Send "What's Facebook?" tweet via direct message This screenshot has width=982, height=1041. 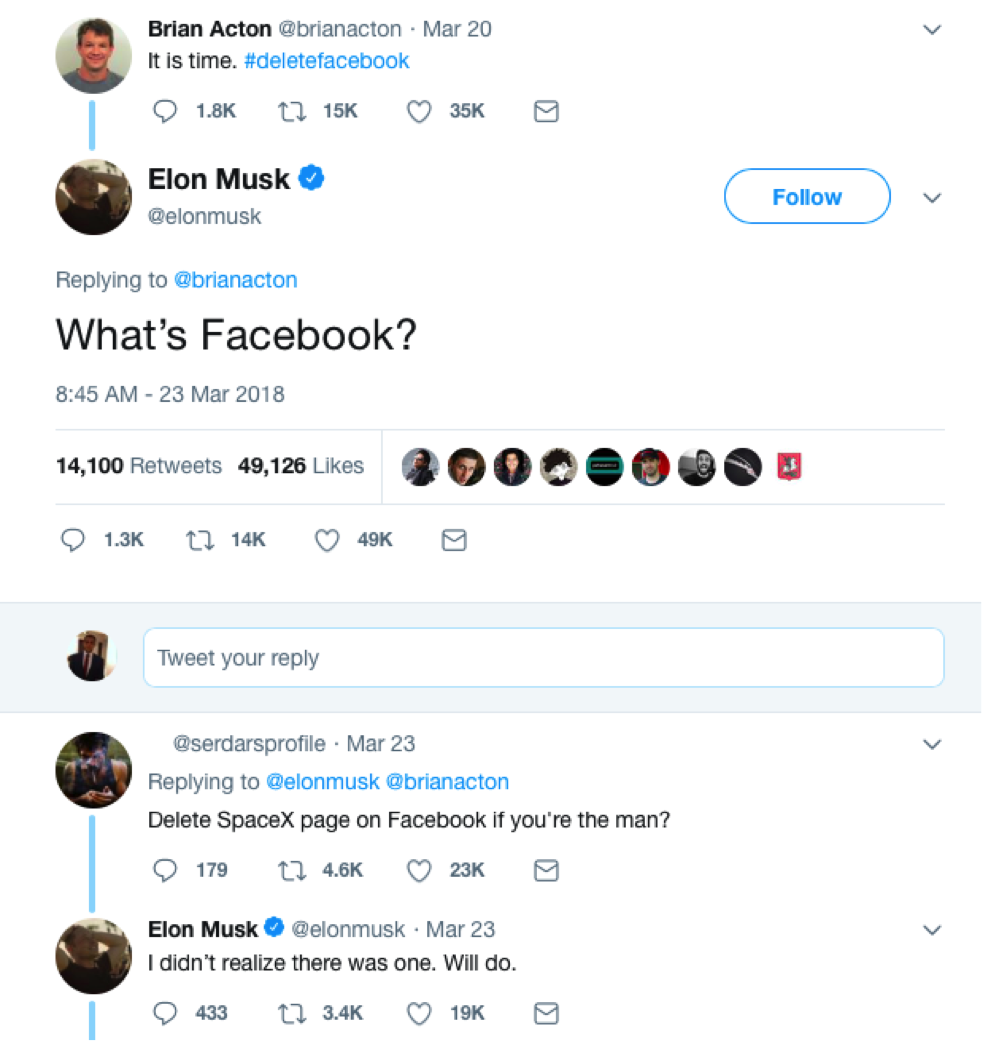[x=454, y=540]
